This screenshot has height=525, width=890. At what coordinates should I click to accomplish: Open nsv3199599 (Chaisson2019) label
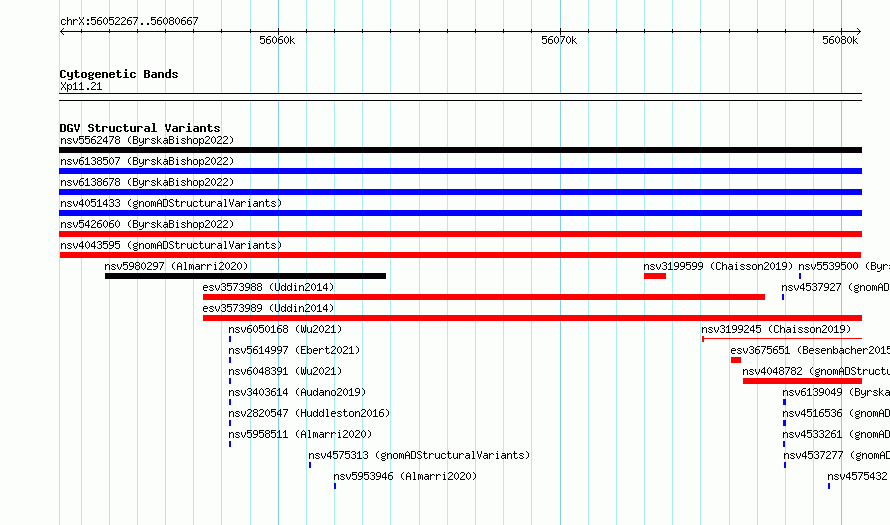point(718,266)
